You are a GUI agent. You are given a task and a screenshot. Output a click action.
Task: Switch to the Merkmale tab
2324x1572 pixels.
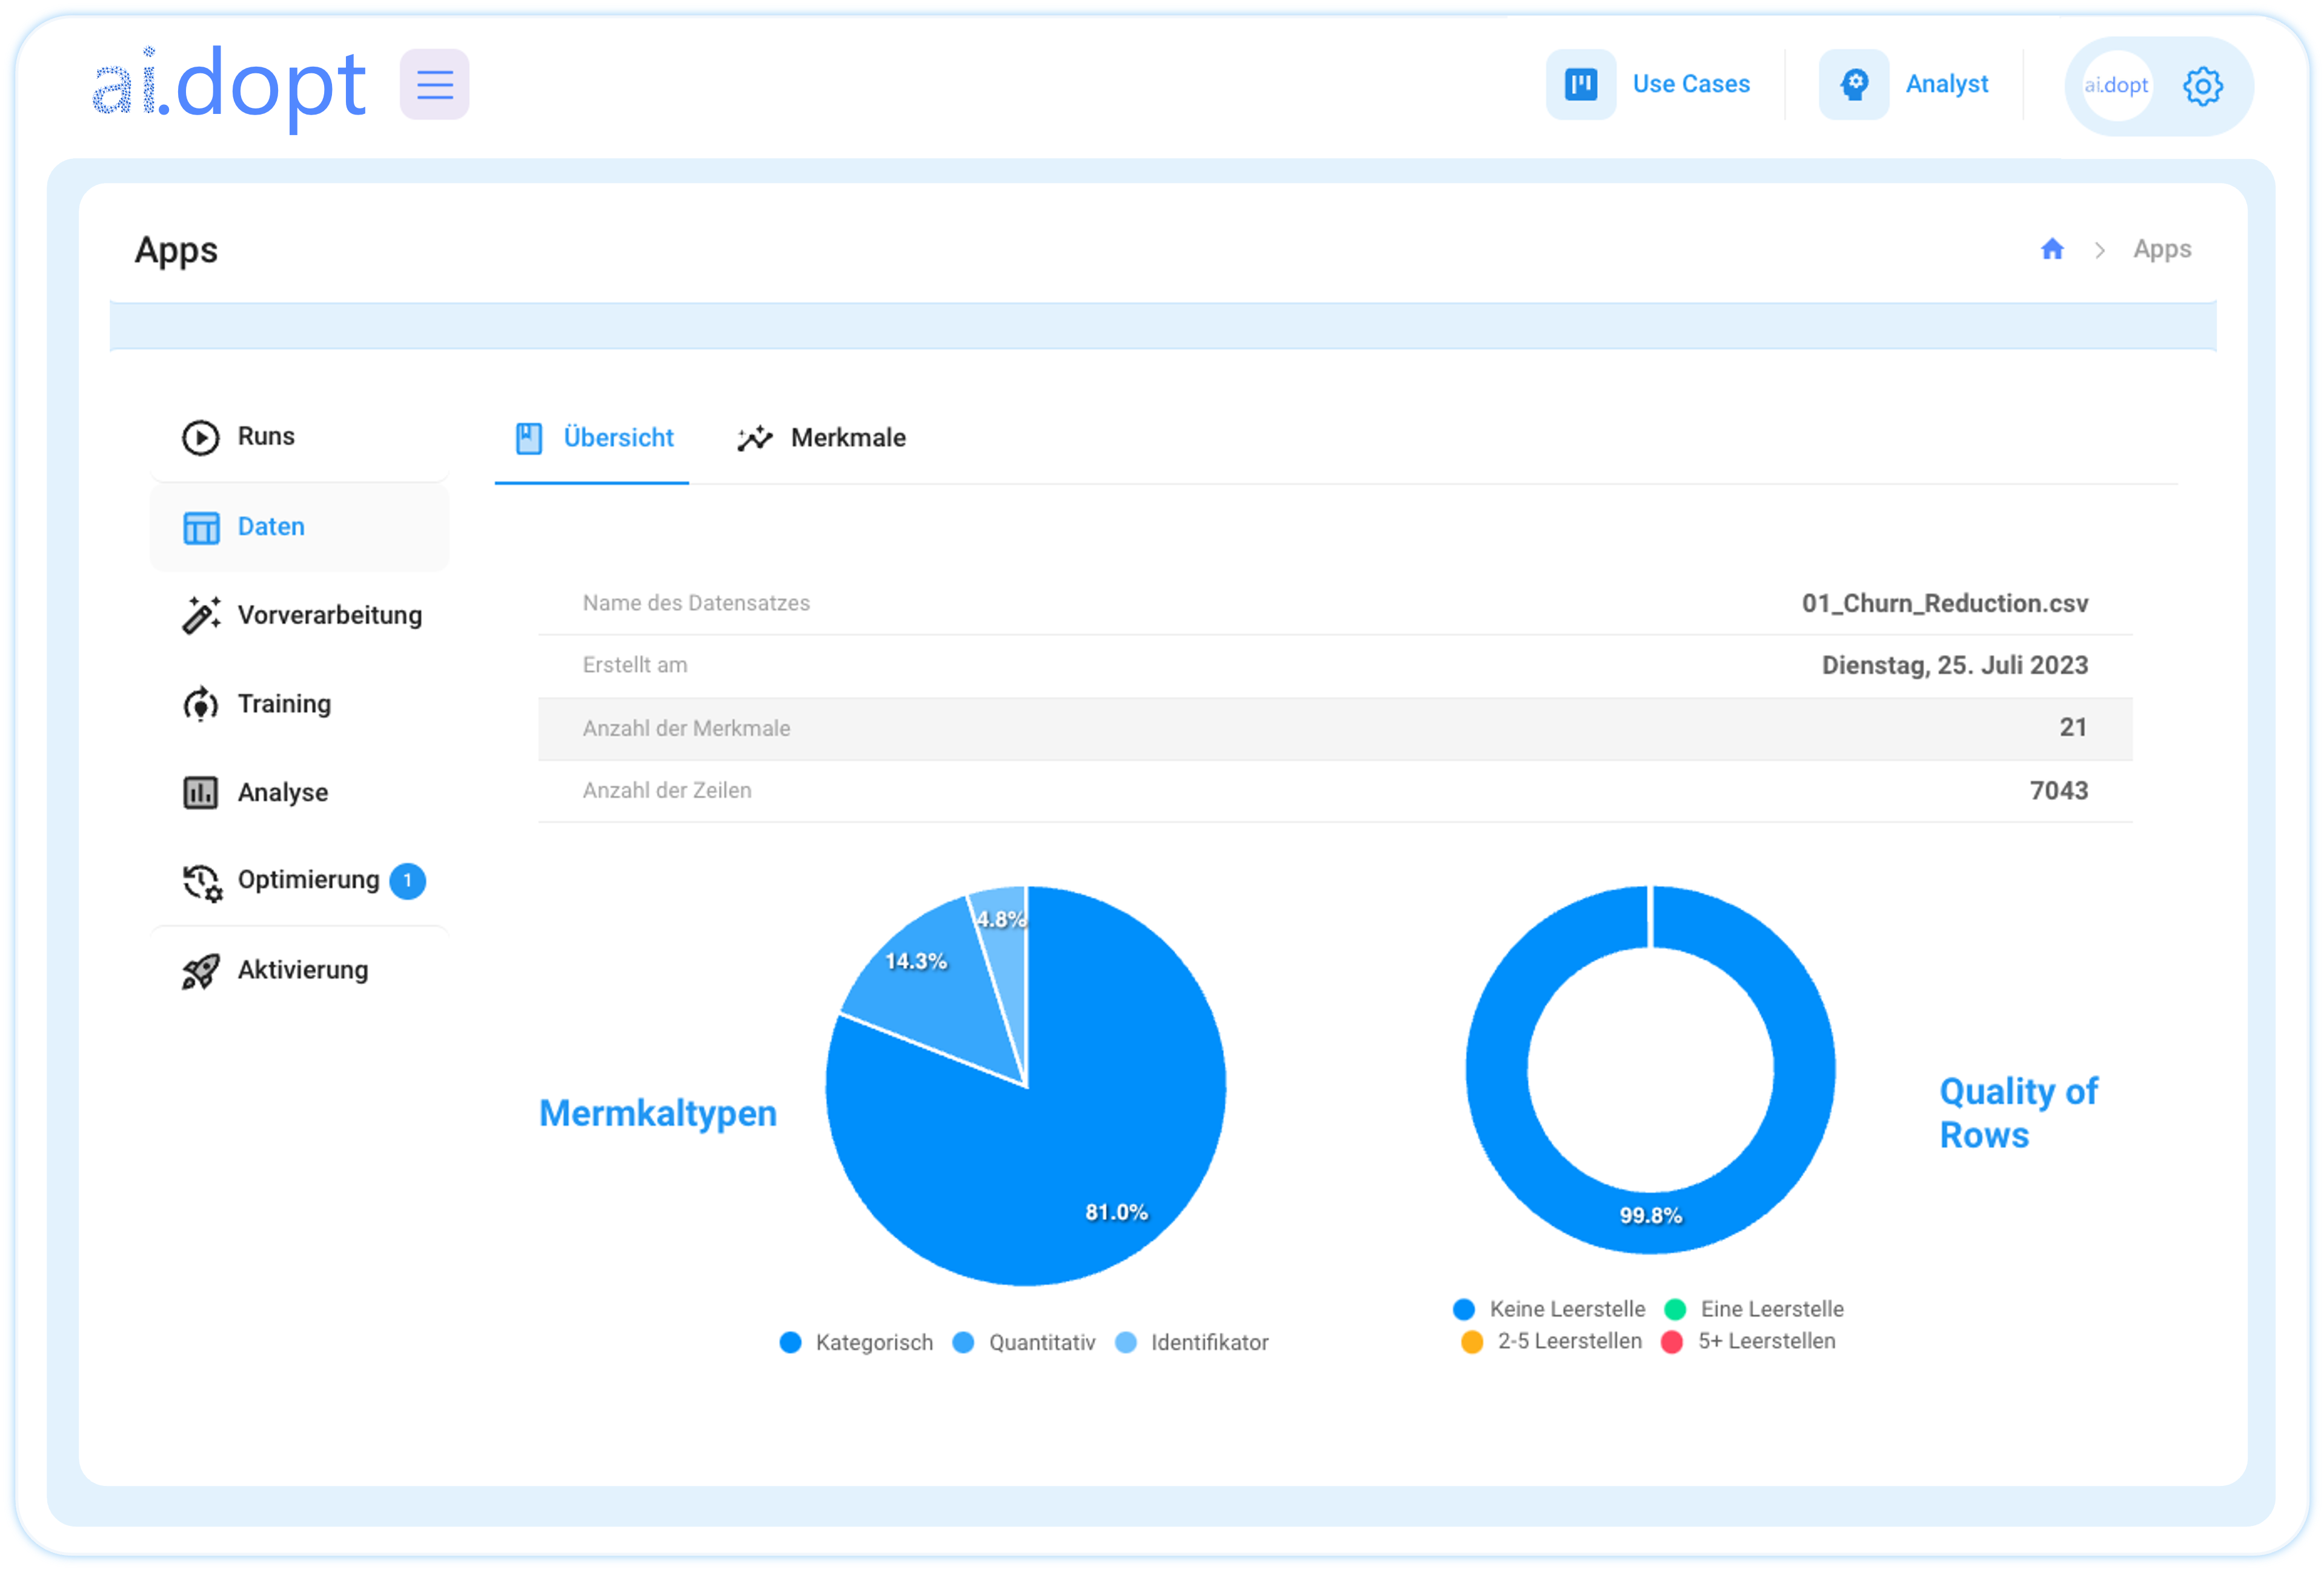pos(821,438)
